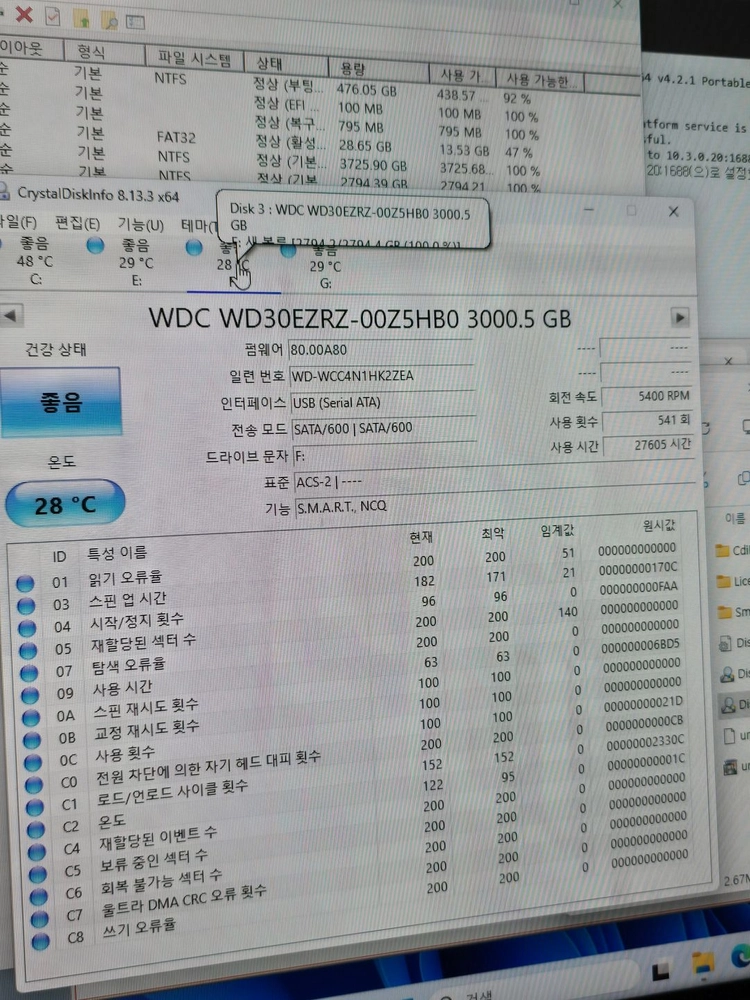Viewport: 750px width, 1000px height.
Task: Click the 특성 이름 column header
Action: pyautogui.click(x=117, y=553)
